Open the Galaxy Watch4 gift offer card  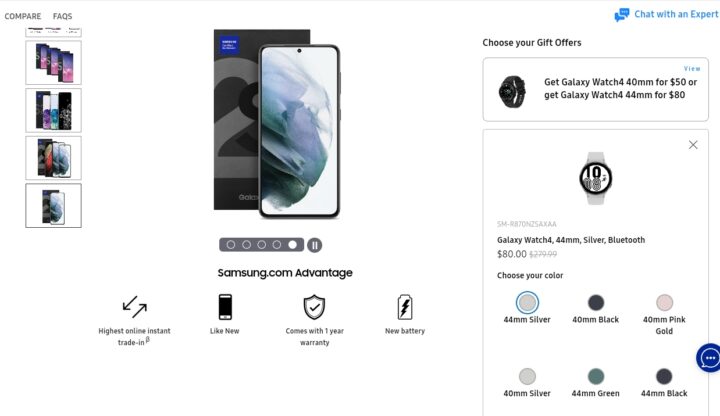596,90
